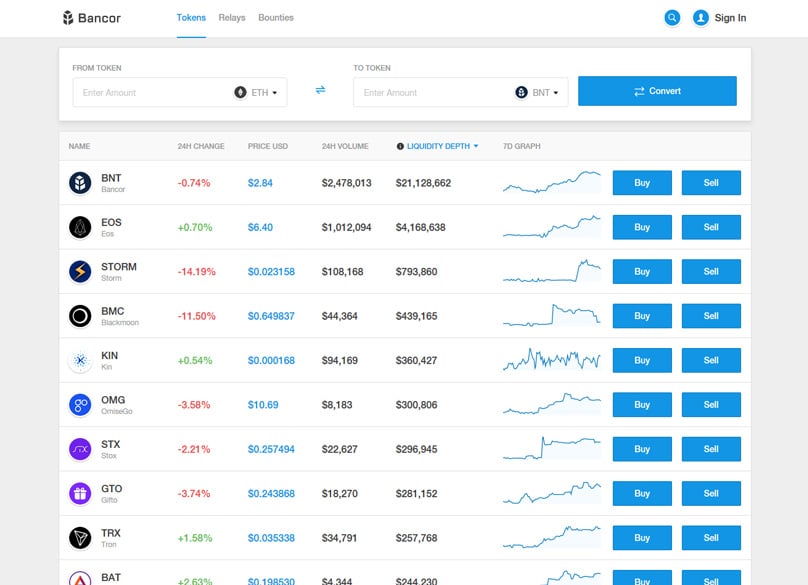Click the Liquidity Depth info icon

tap(400, 146)
